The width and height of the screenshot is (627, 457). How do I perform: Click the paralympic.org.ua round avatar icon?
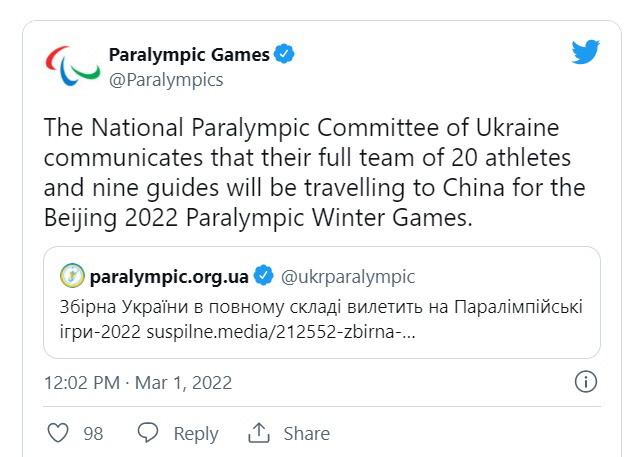[x=72, y=275]
